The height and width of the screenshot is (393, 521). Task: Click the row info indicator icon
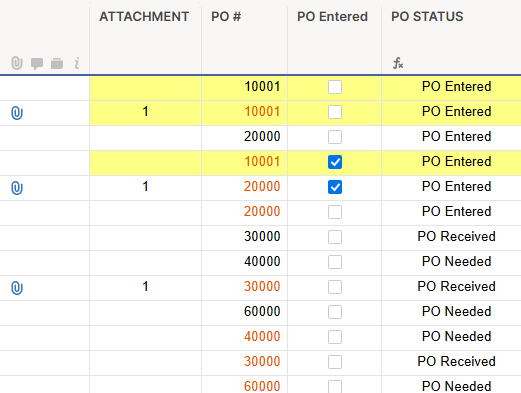point(77,63)
